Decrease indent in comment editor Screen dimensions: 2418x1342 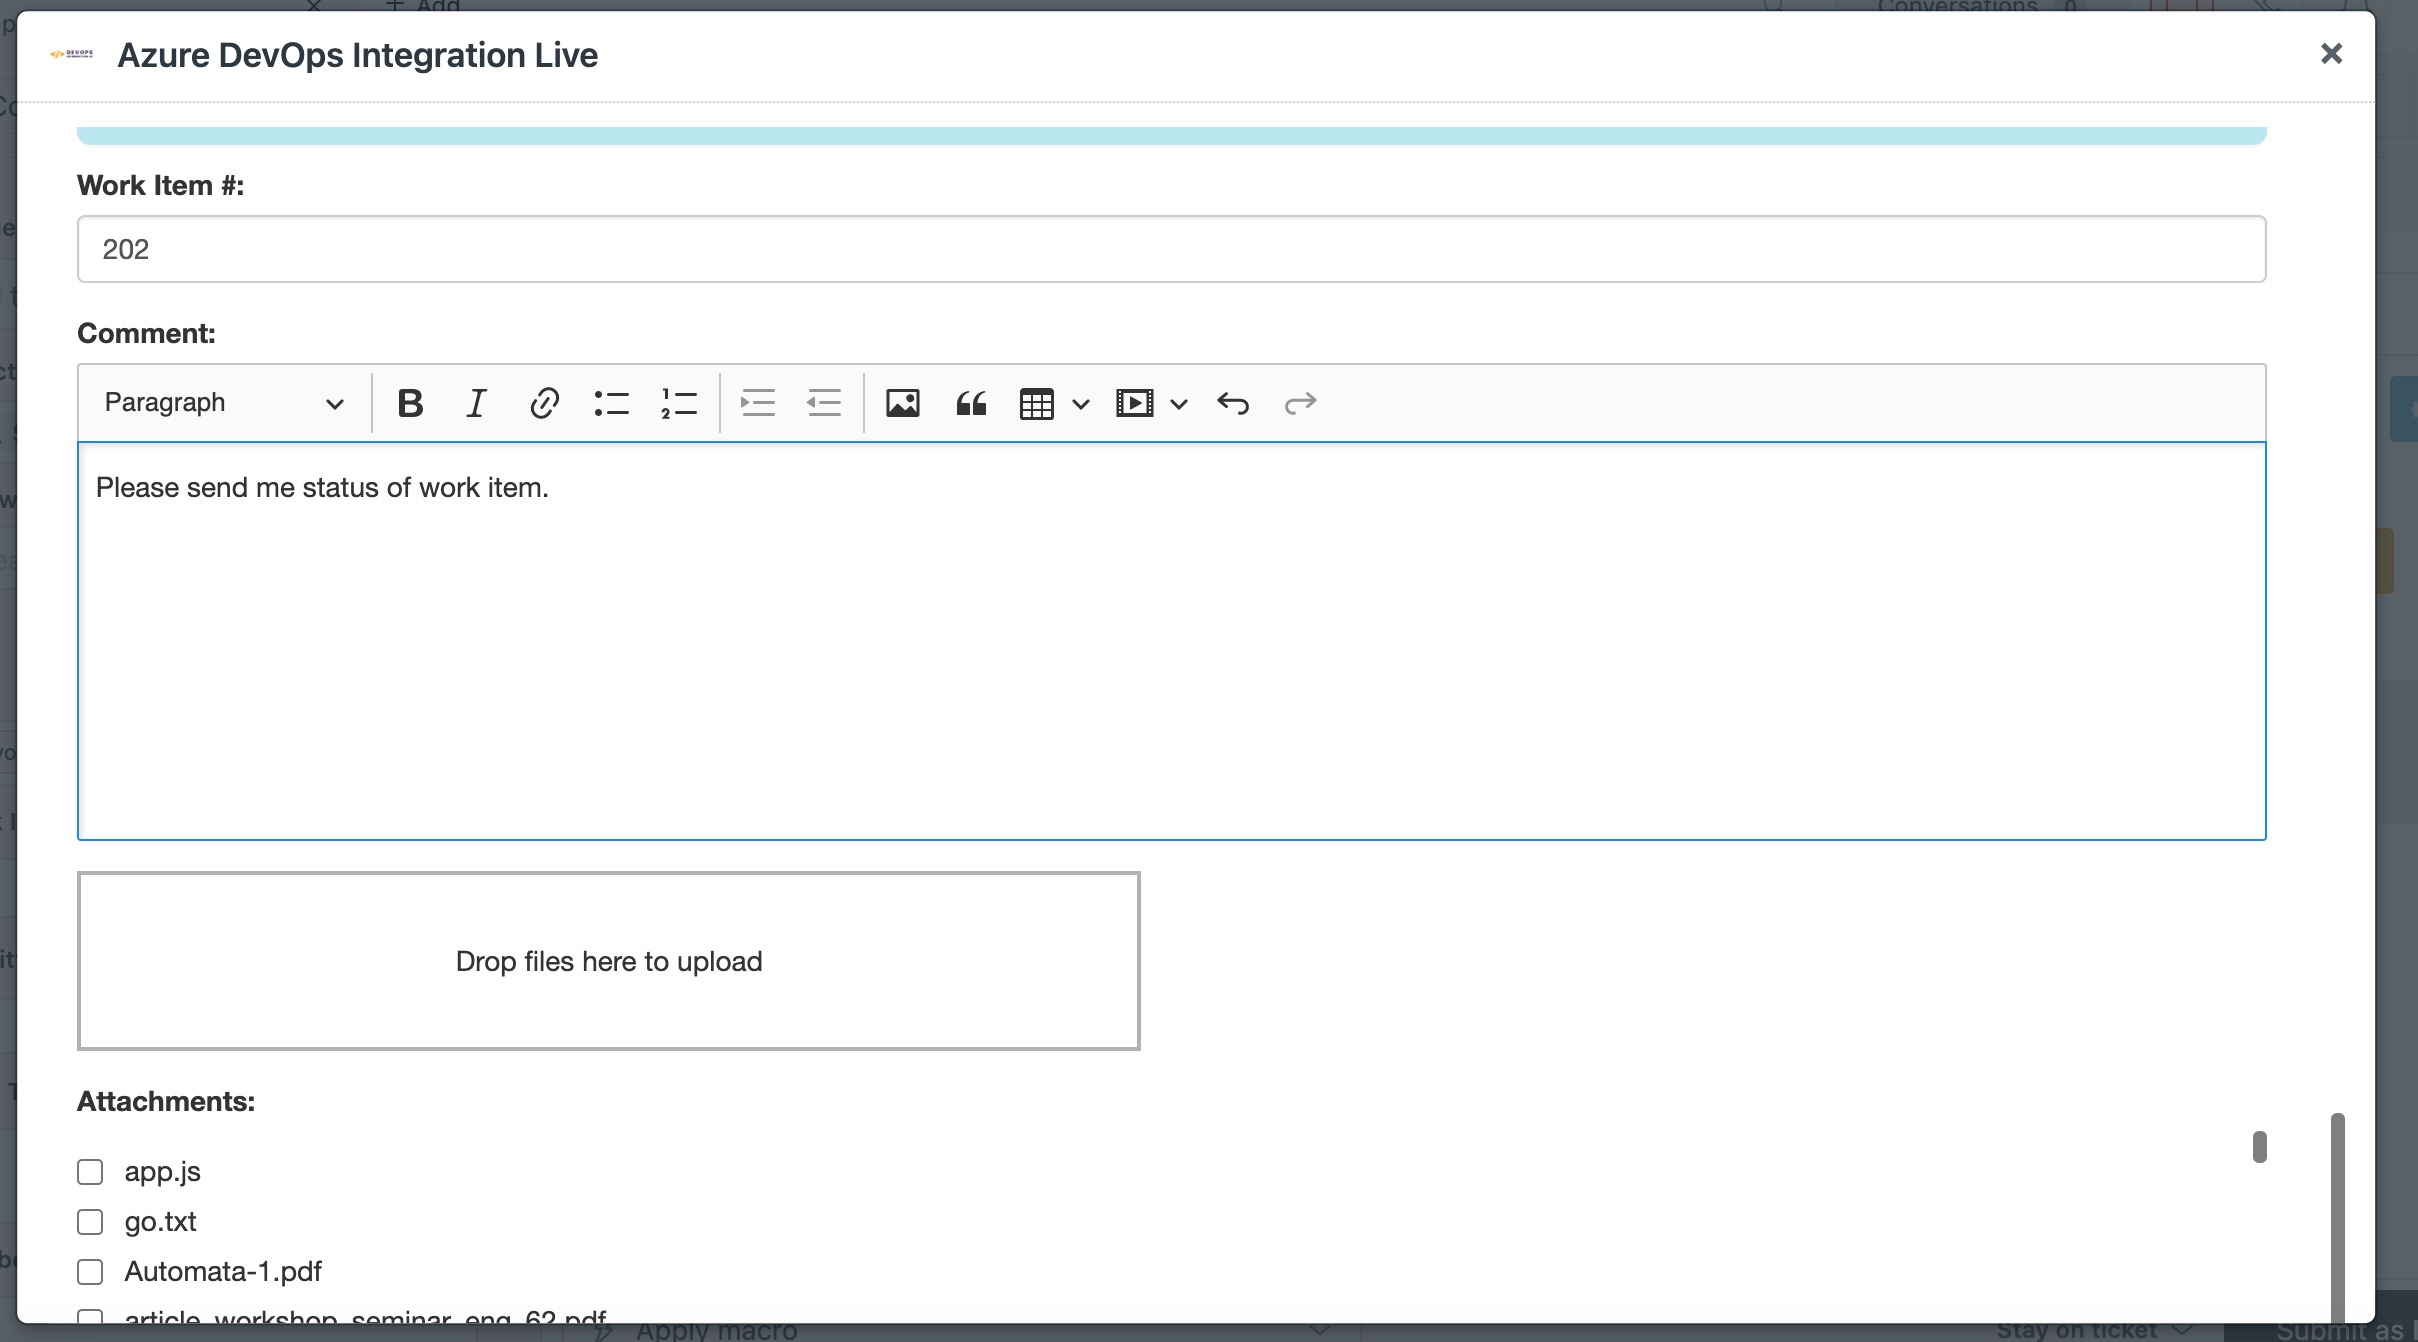click(824, 403)
